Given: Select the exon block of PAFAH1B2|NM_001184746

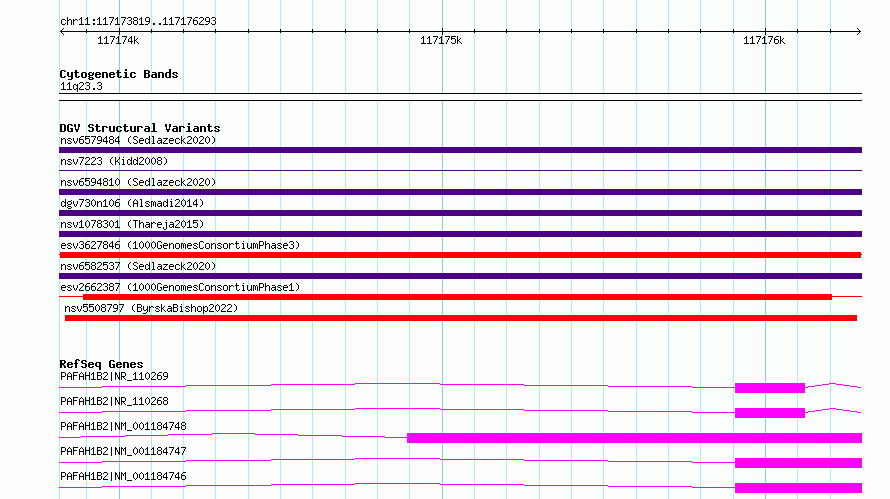Looking at the screenshot, I should tap(799, 488).
